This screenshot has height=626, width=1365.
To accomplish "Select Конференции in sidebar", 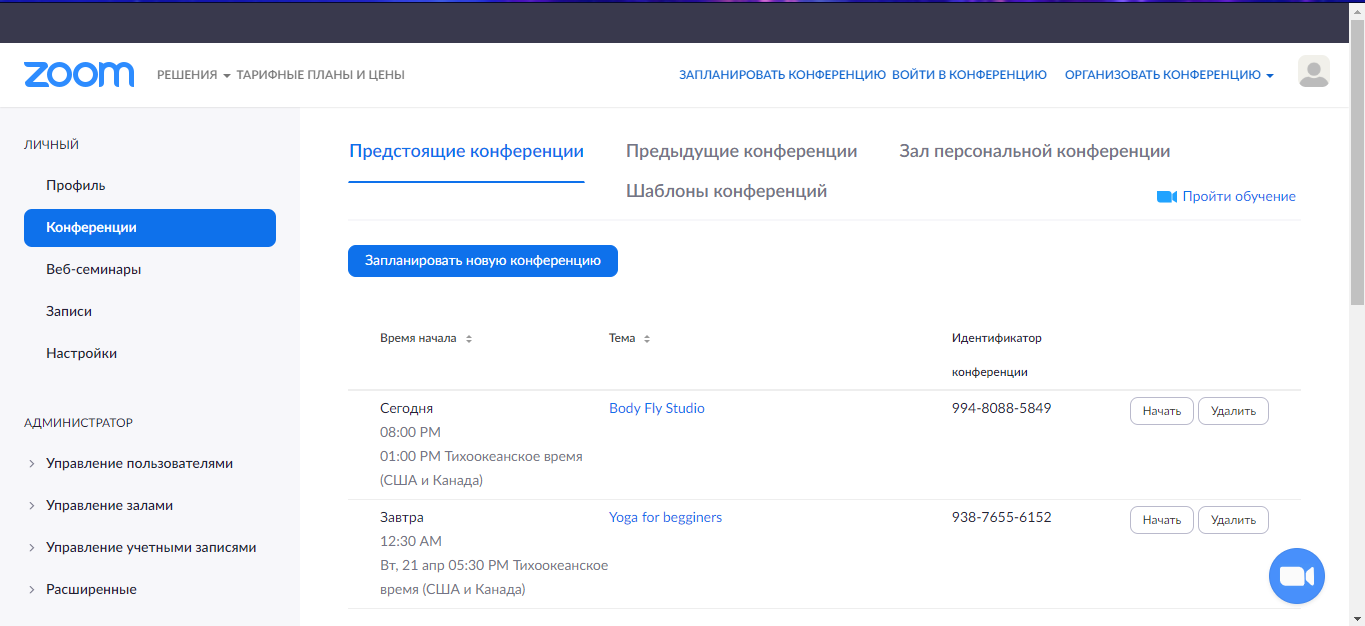I will [x=150, y=228].
